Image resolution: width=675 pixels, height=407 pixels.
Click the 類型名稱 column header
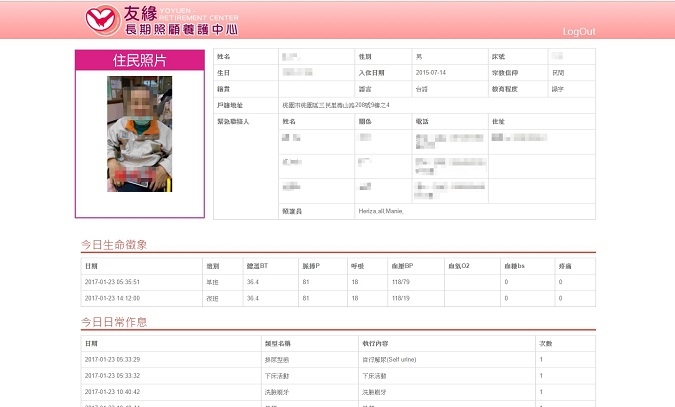[277, 343]
